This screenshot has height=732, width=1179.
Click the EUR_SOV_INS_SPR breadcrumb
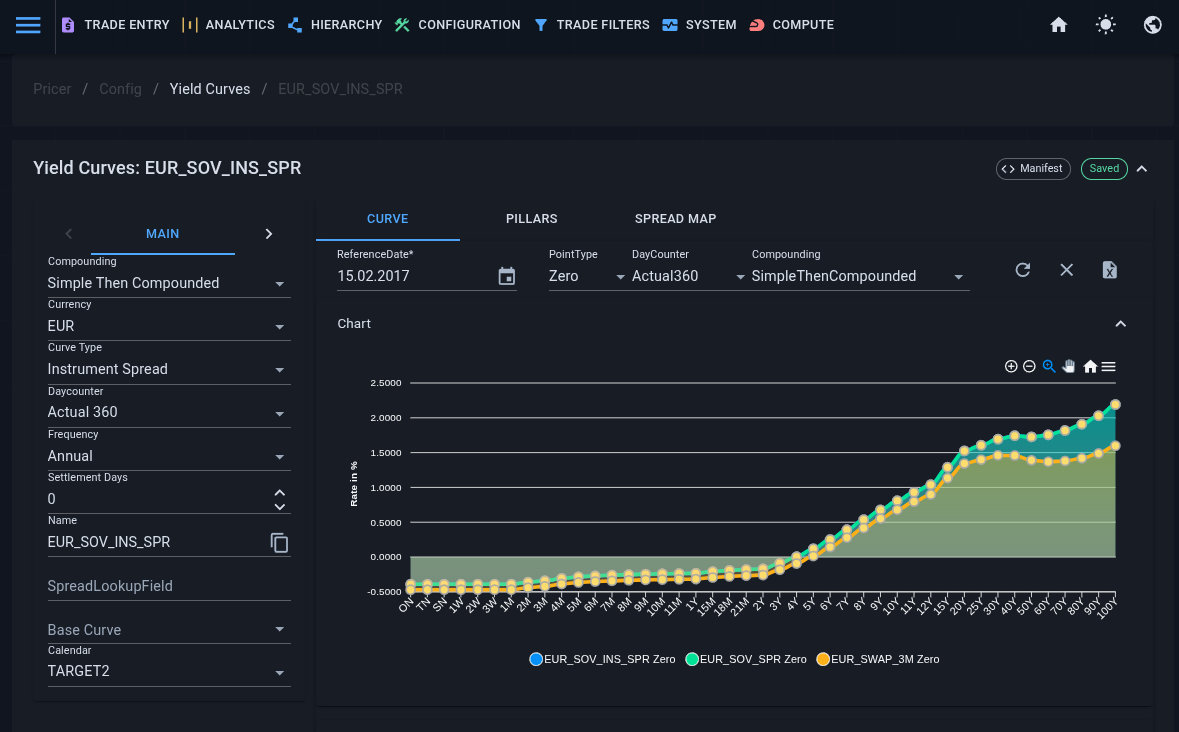340,89
